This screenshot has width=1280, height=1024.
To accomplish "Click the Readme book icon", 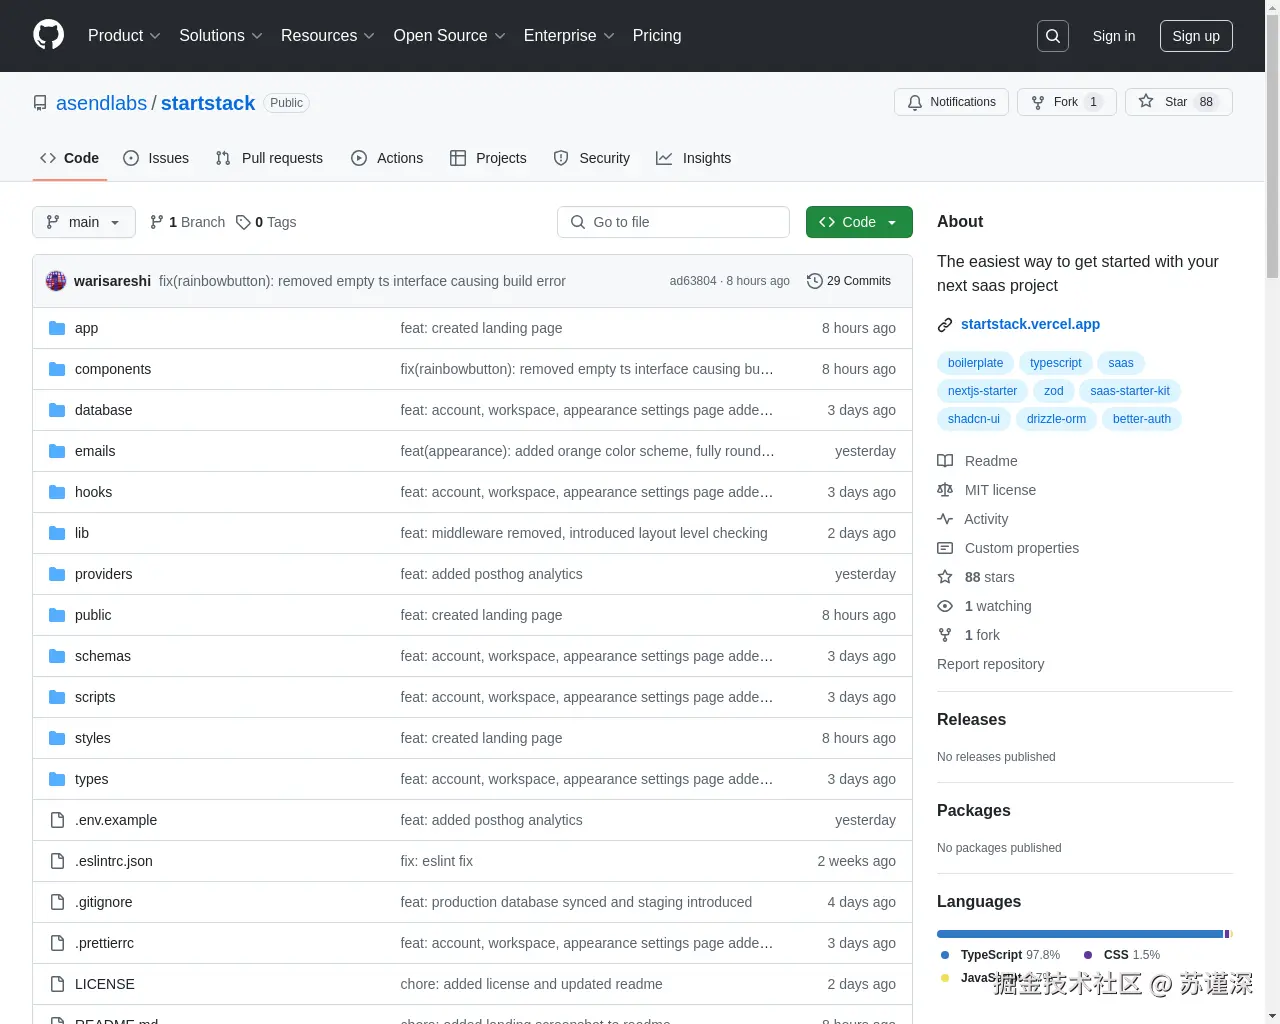I will click(945, 461).
